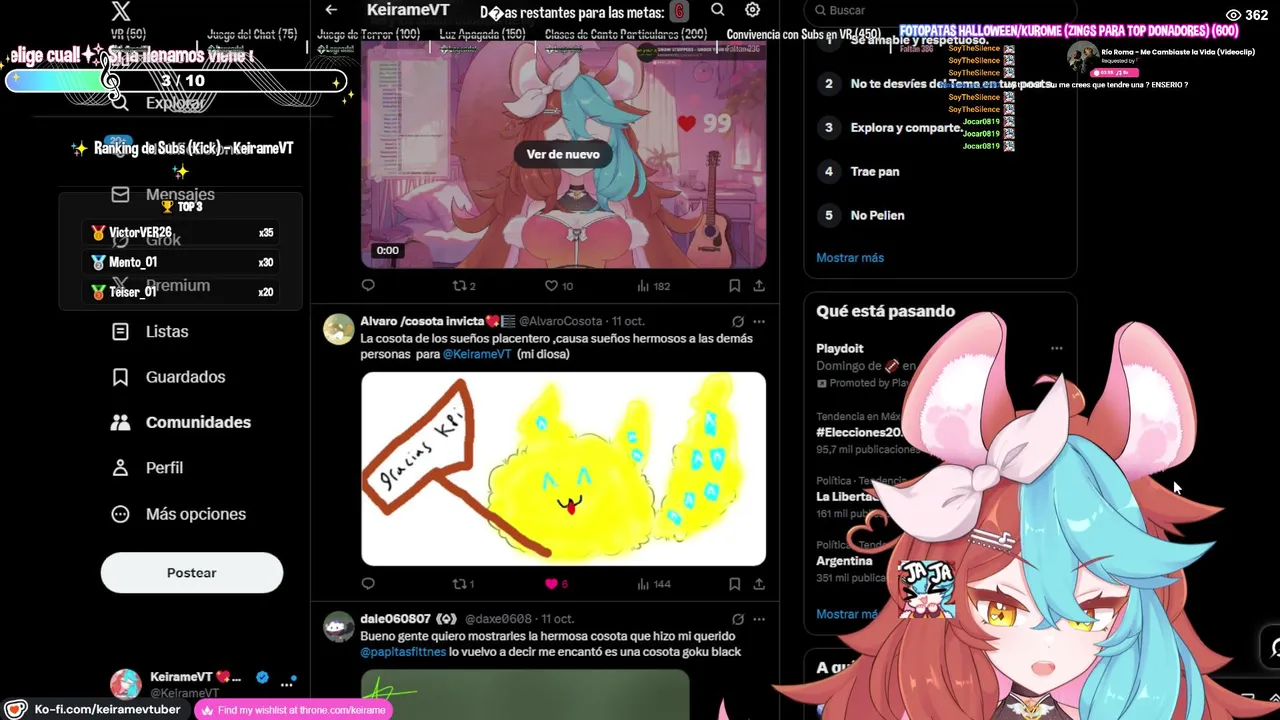This screenshot has height=720, width=1280.
Task: Open the community settings gear icon
Action: pyautogui.click(x=752, y=10)
